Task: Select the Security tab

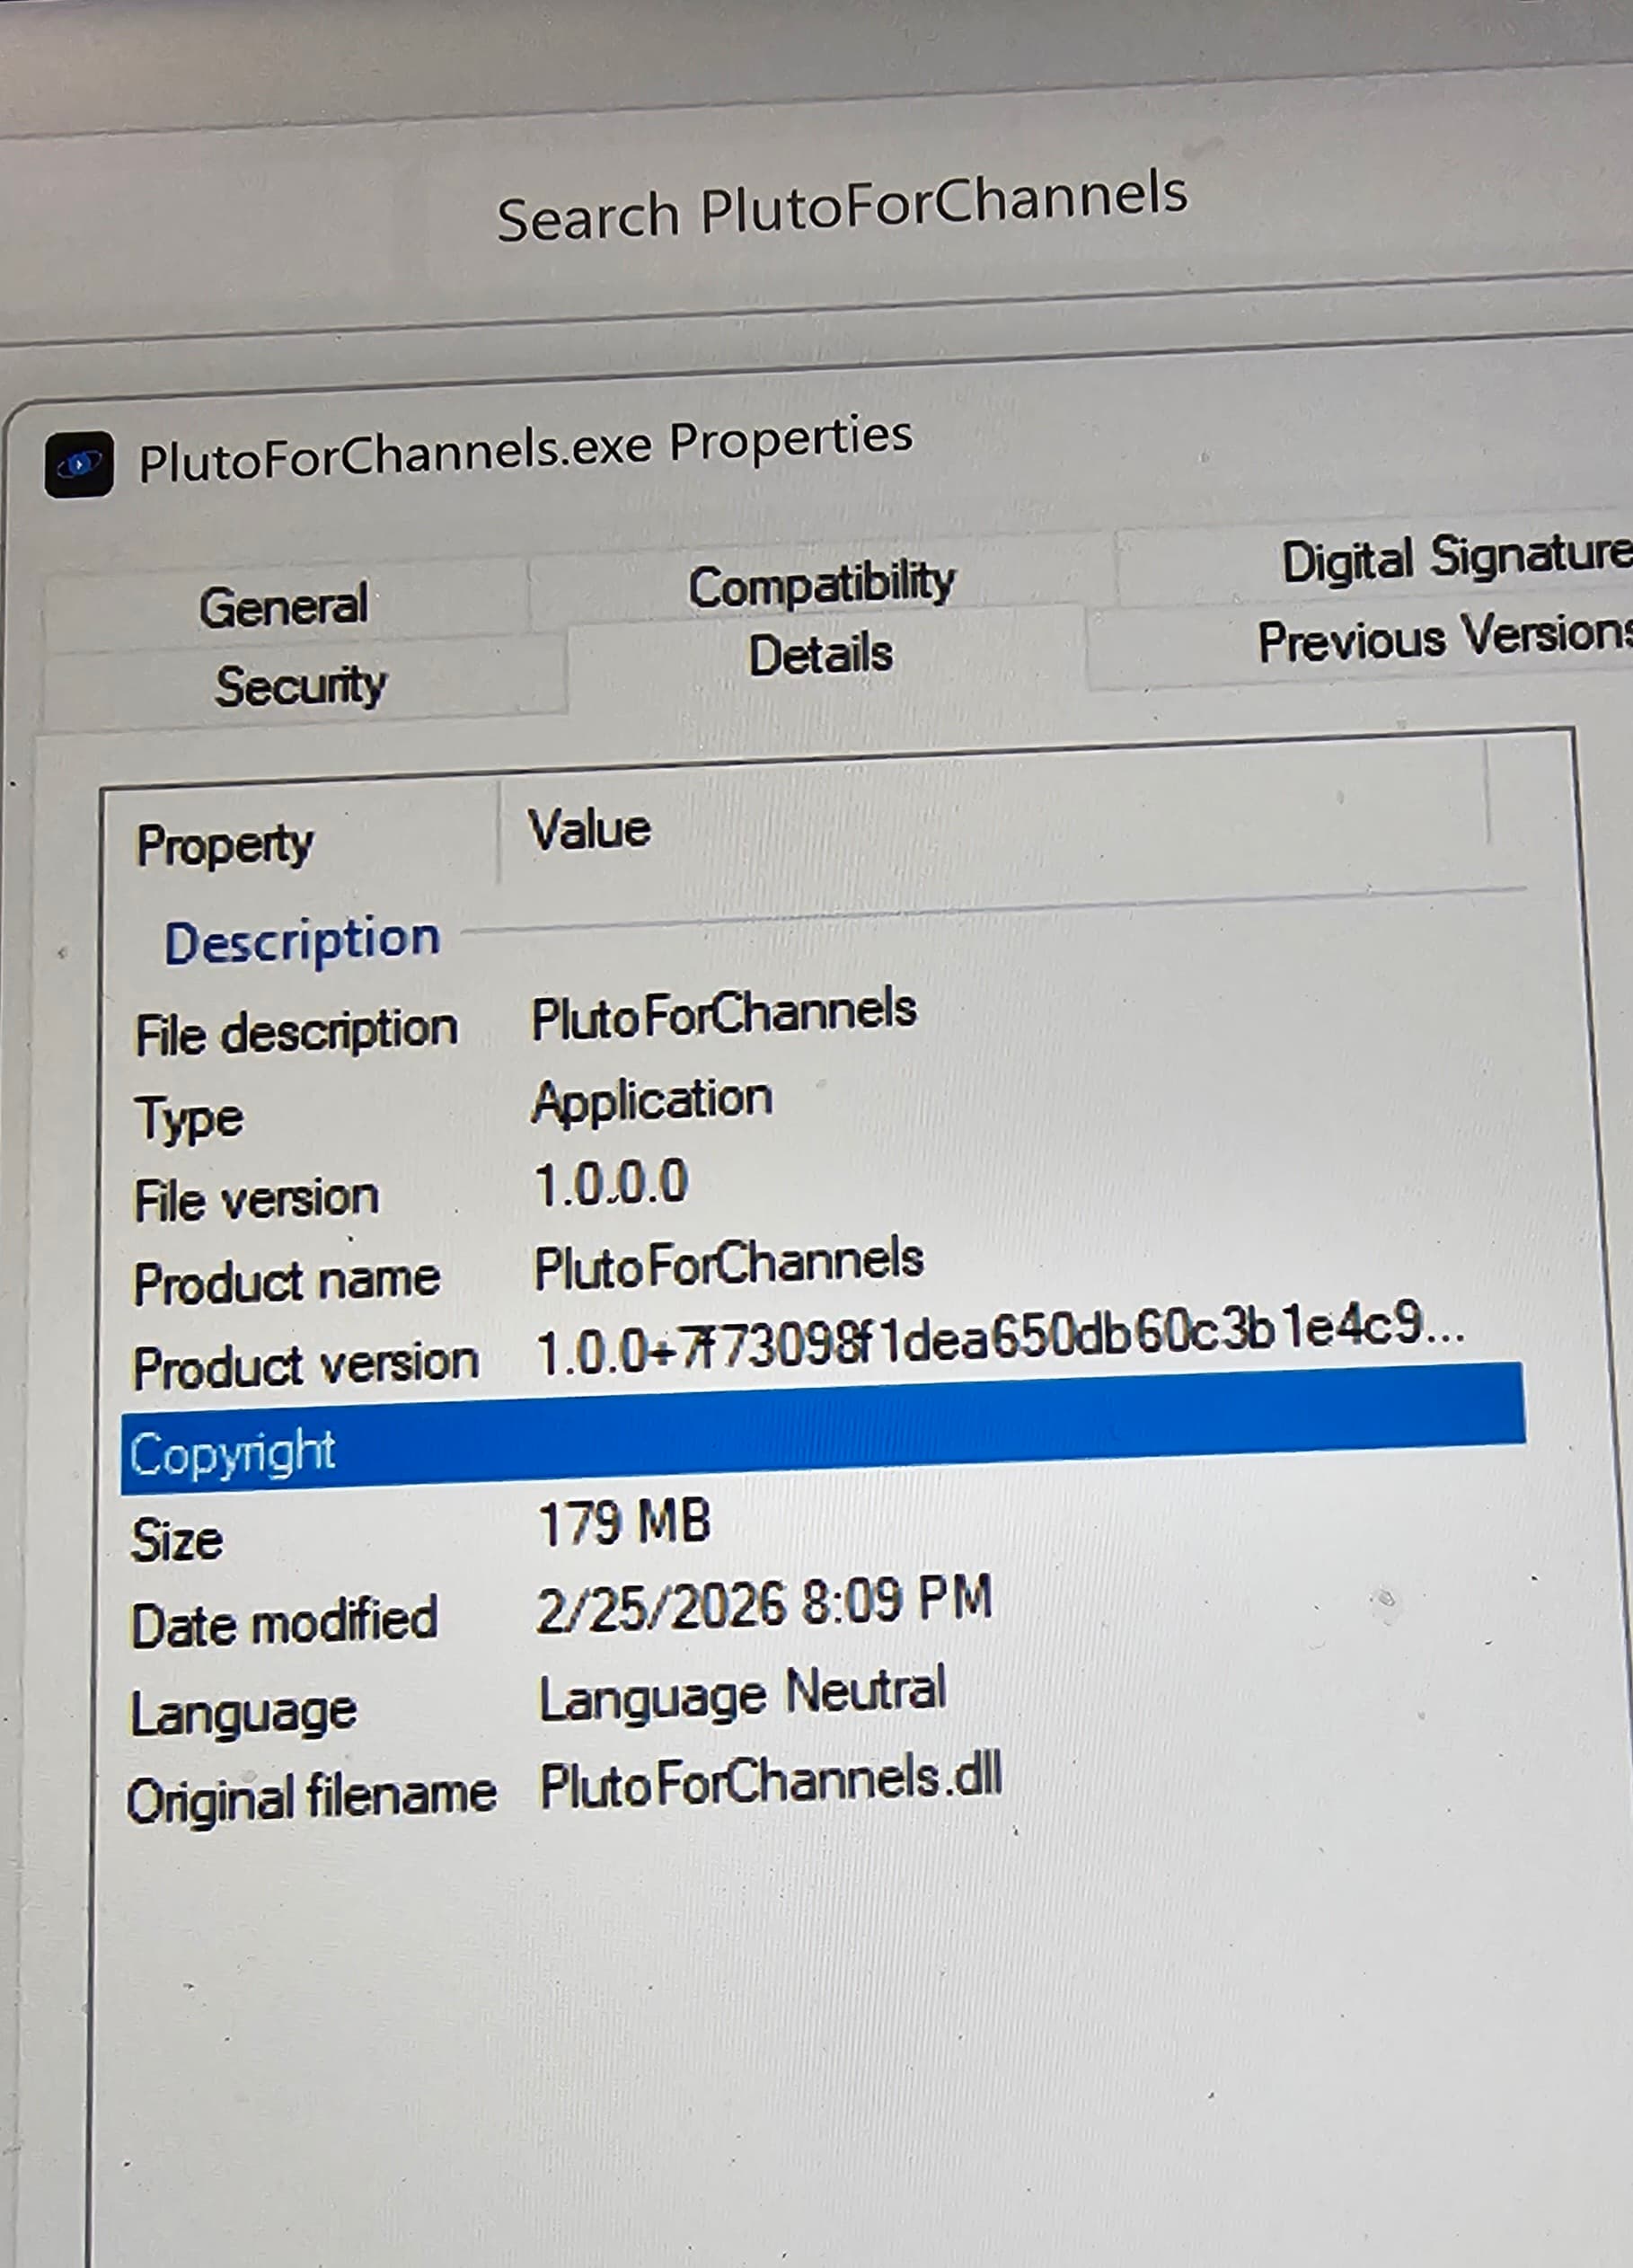Action: point(300,686)
